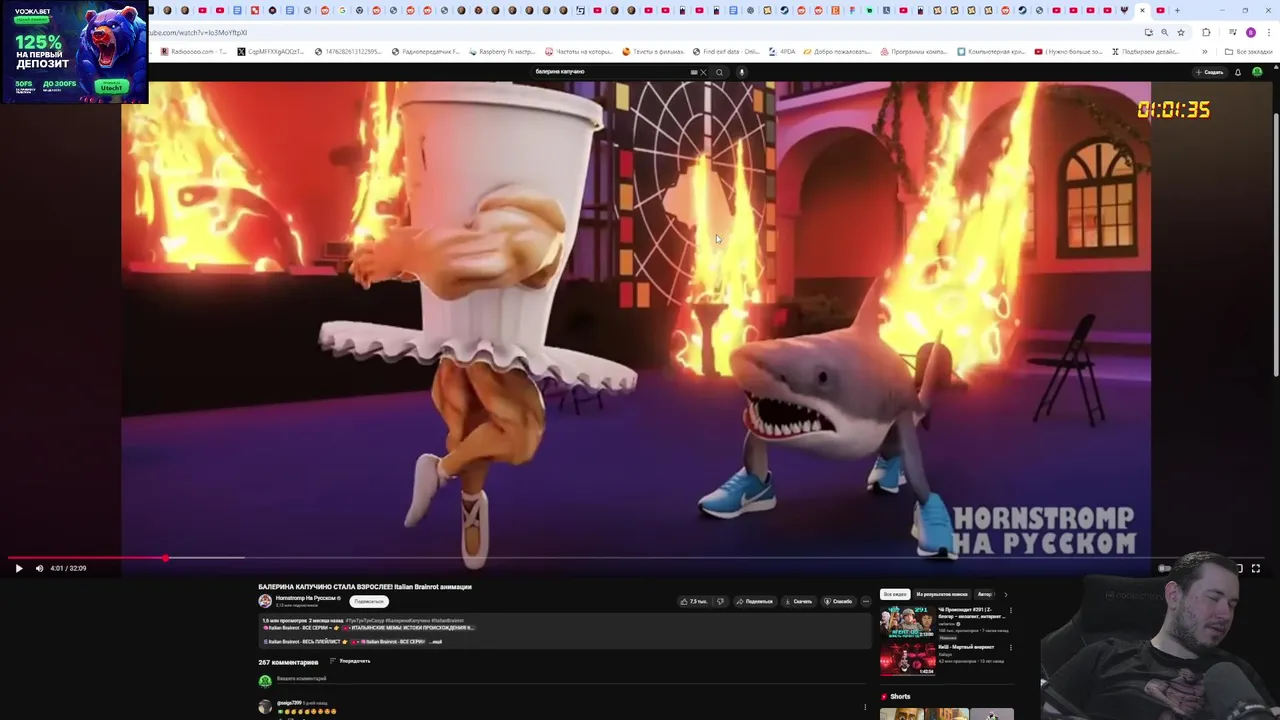
Task: Show more sidebar filter chips with the arrow
Action: (1005, 594)
